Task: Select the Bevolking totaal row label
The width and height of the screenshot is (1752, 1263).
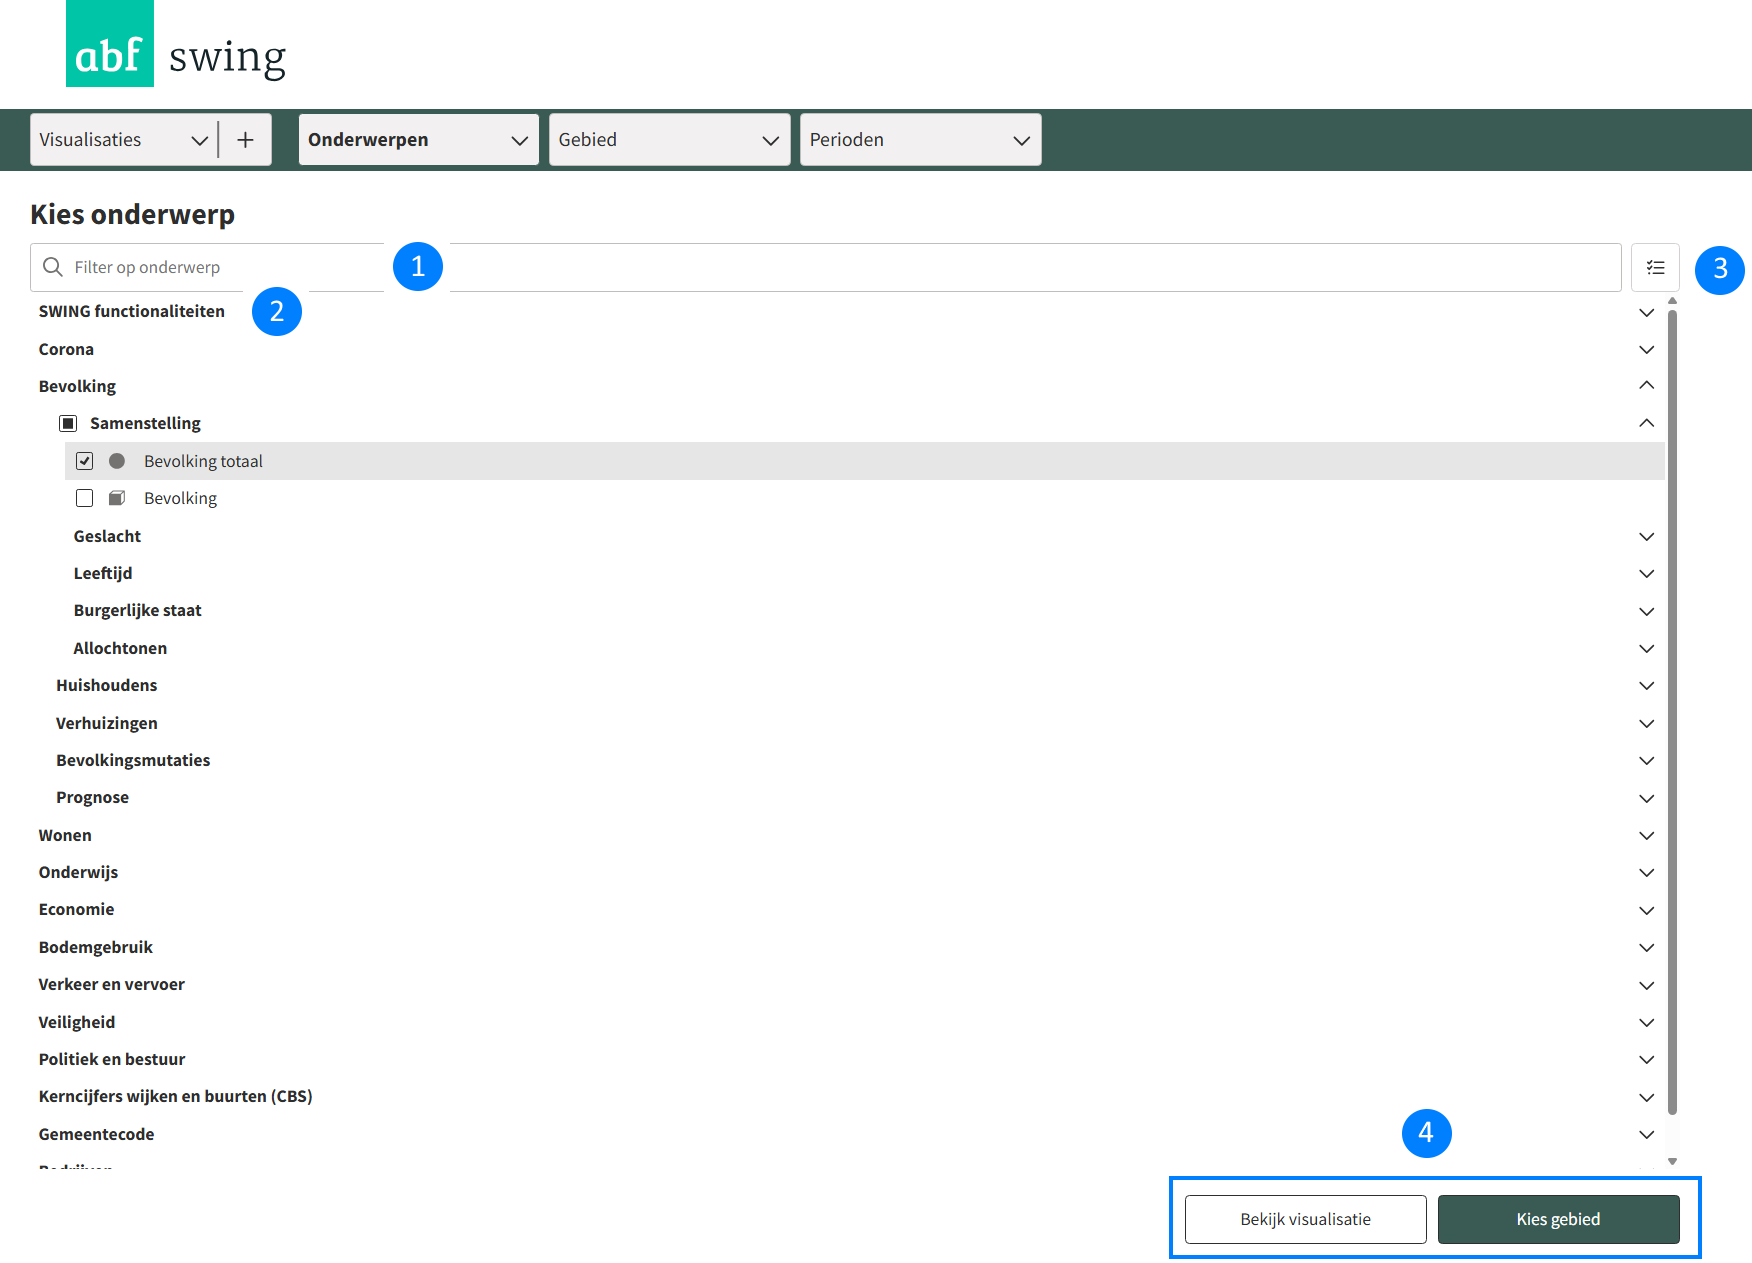Action: 203,461
